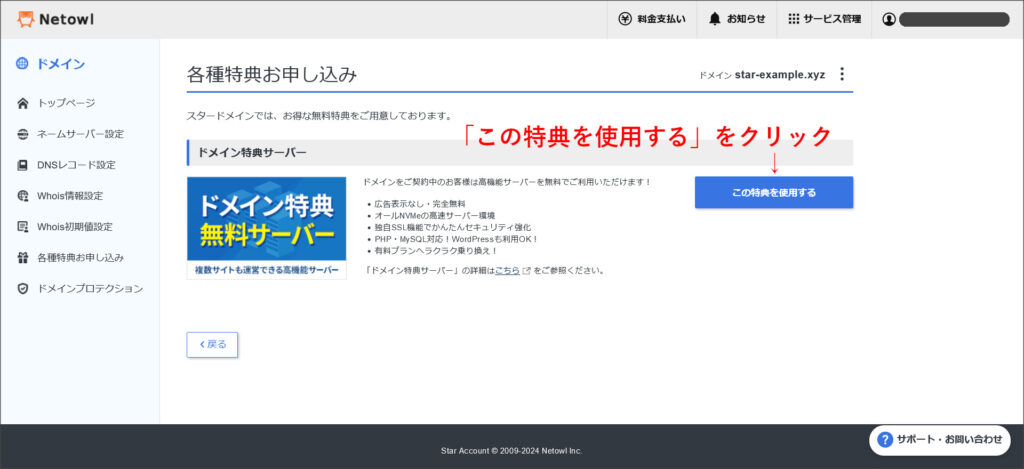Image resolution: width=1024 pixels, height=469 pixels.
Task: Click the PHP・MySQL対応 bullet text
Action: pyautogui.click(x=456, y=239)
